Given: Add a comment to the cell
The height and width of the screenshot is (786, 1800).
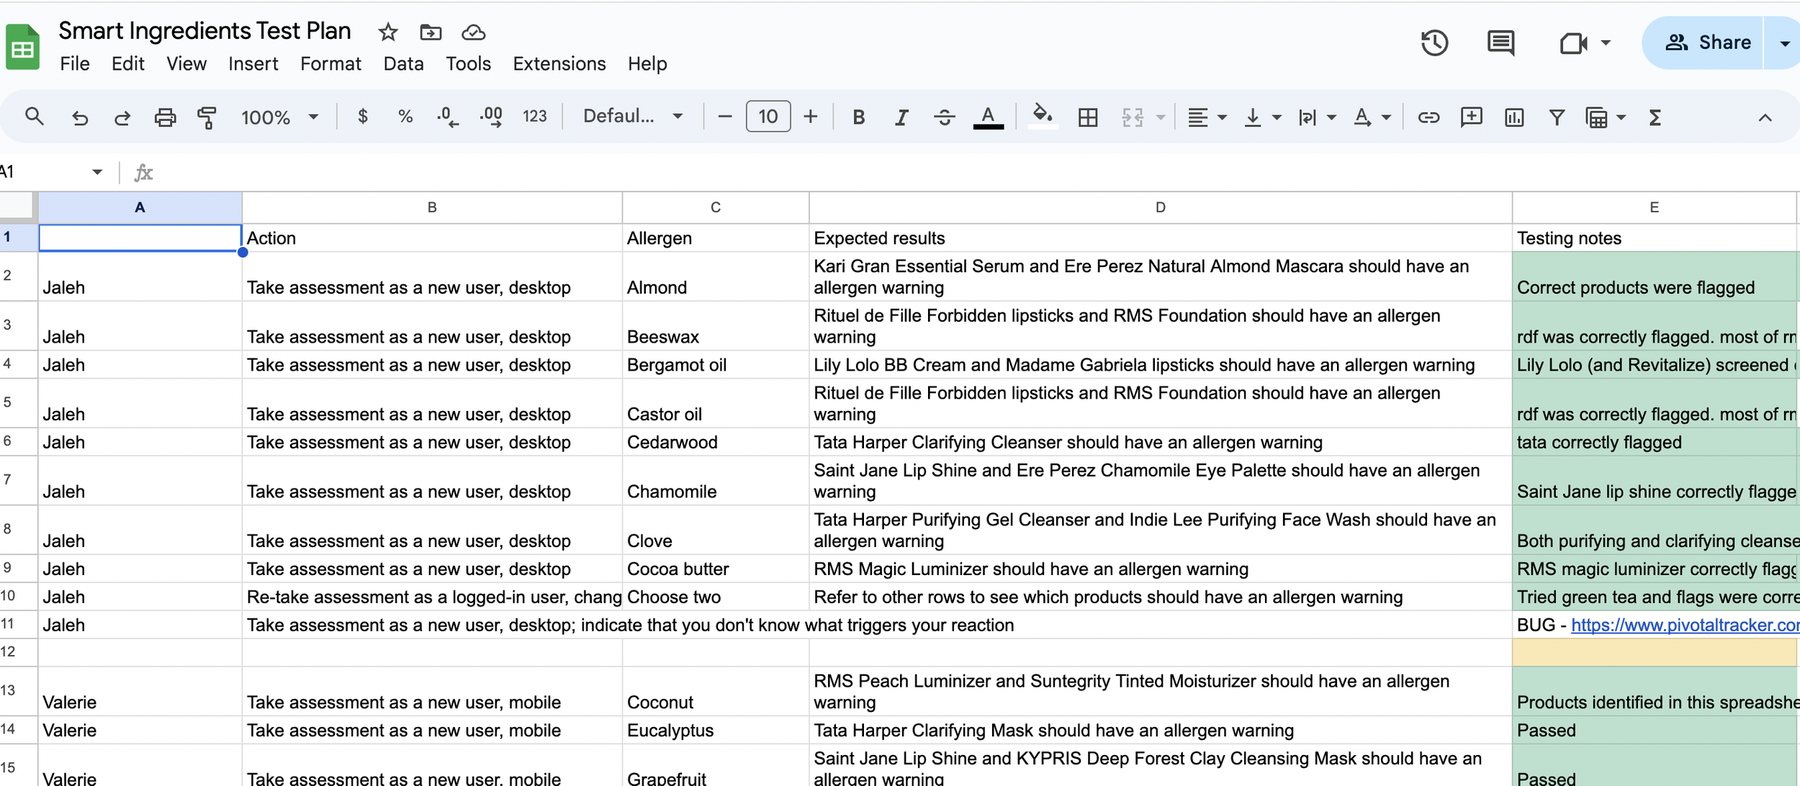Looking at the screenshot, I should tap(1471, 117).
